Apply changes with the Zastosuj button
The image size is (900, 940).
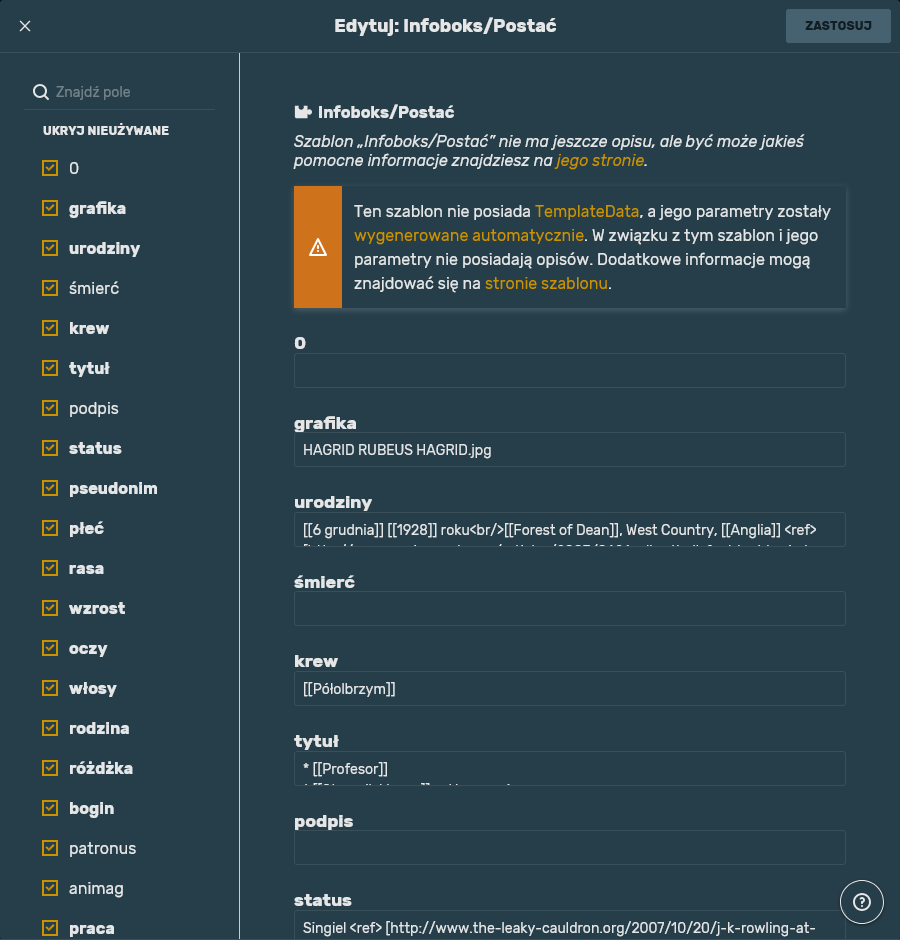pos(838,26)
